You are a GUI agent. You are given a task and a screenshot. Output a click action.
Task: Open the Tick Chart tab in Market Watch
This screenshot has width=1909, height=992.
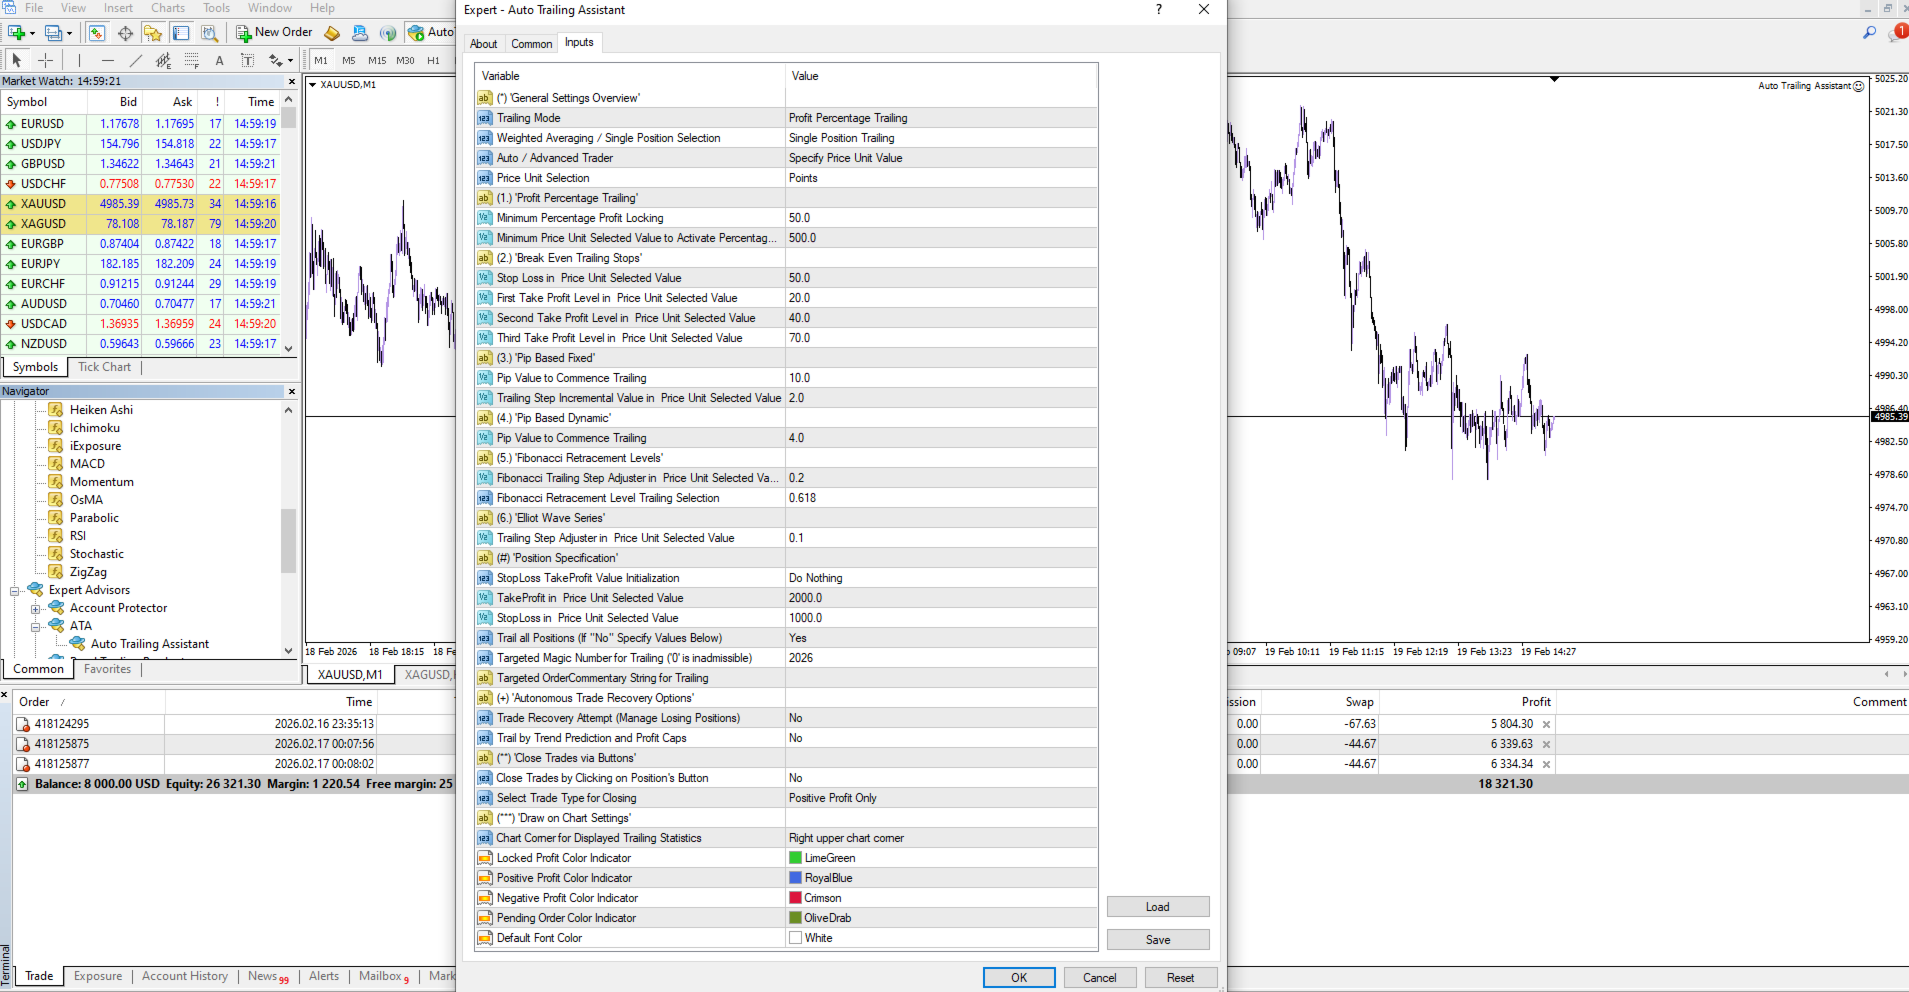tap(105, 367)
